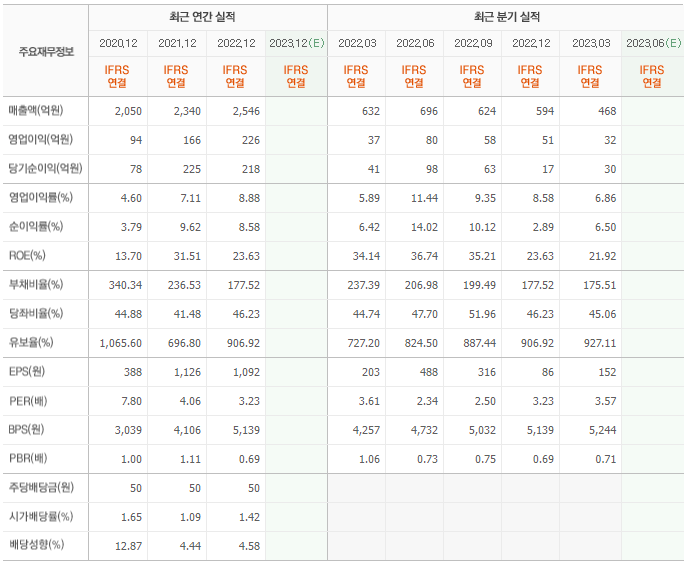Select the 주요재무정보 header cell

(x=46, y=52)
